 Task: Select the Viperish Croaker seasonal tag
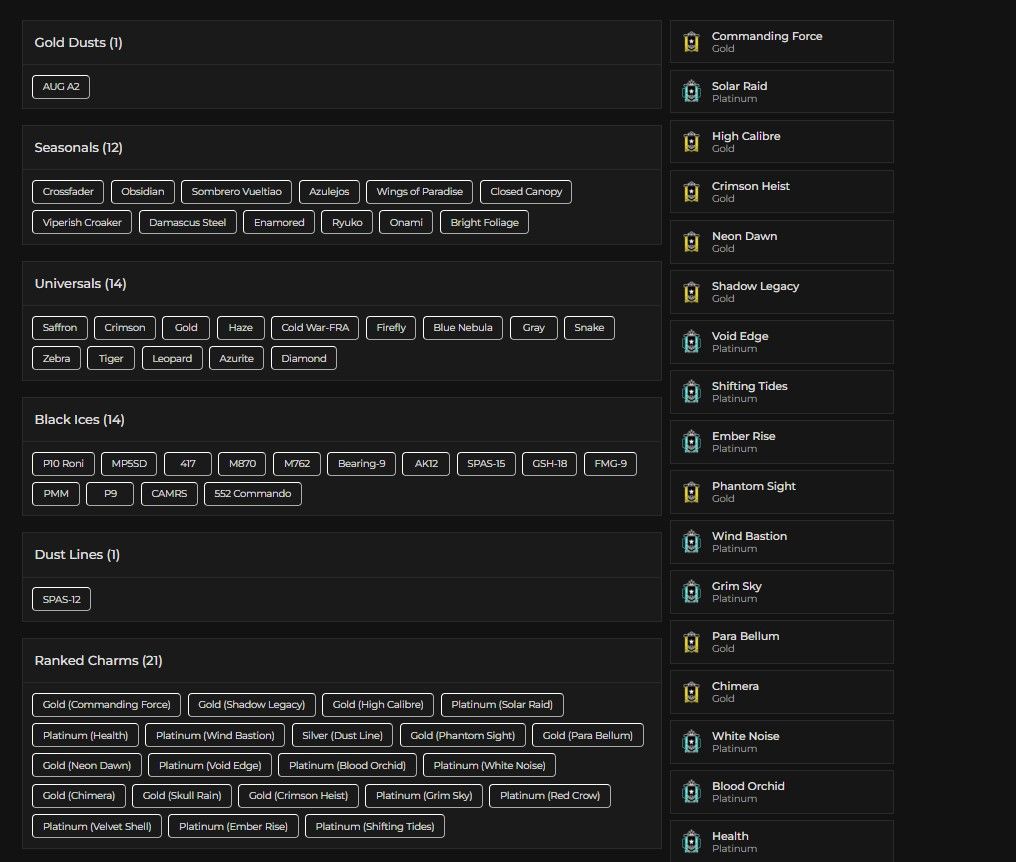point(82,222)
